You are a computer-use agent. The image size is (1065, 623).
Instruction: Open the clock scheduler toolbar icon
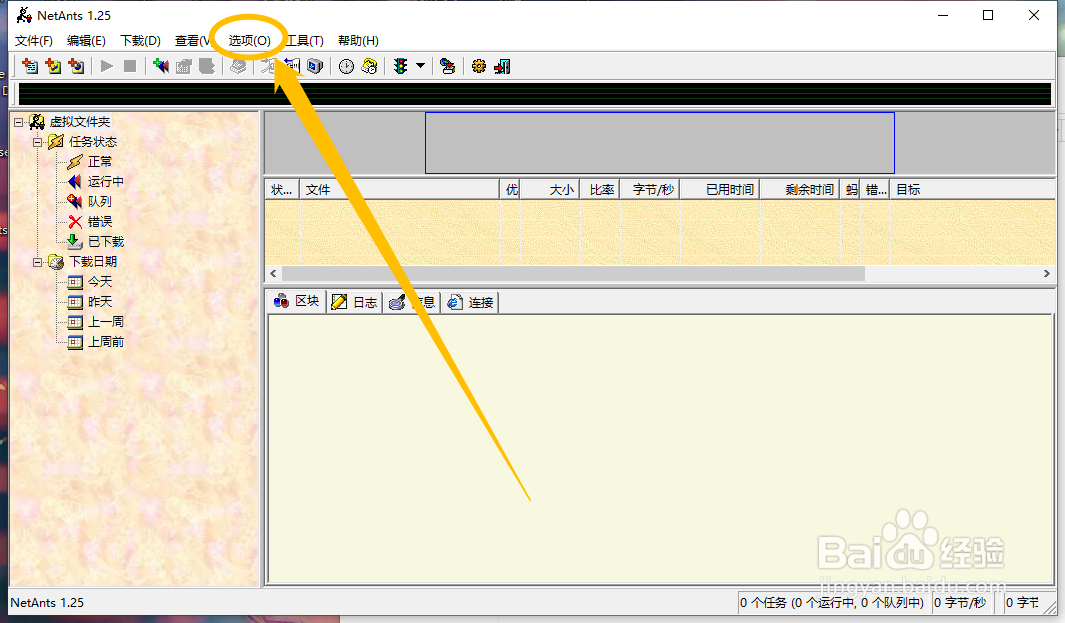tap(346, 66)
